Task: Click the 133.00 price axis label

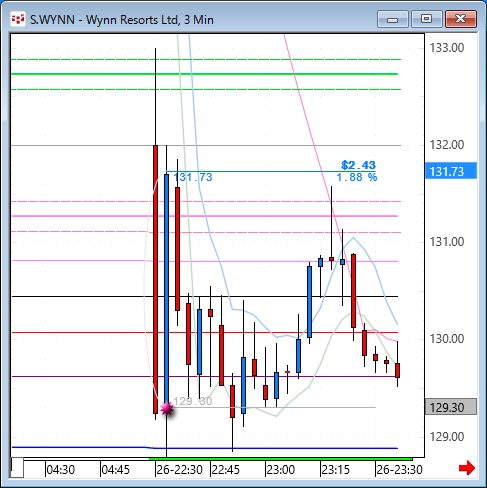Action: coord(447,48)
